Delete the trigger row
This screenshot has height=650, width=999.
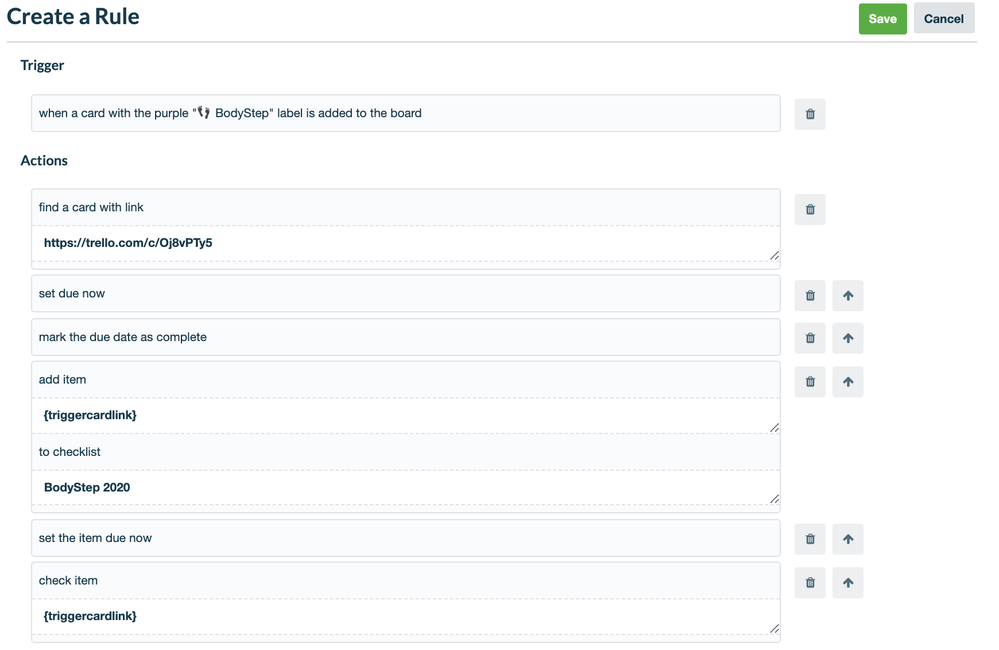[810, 113]
